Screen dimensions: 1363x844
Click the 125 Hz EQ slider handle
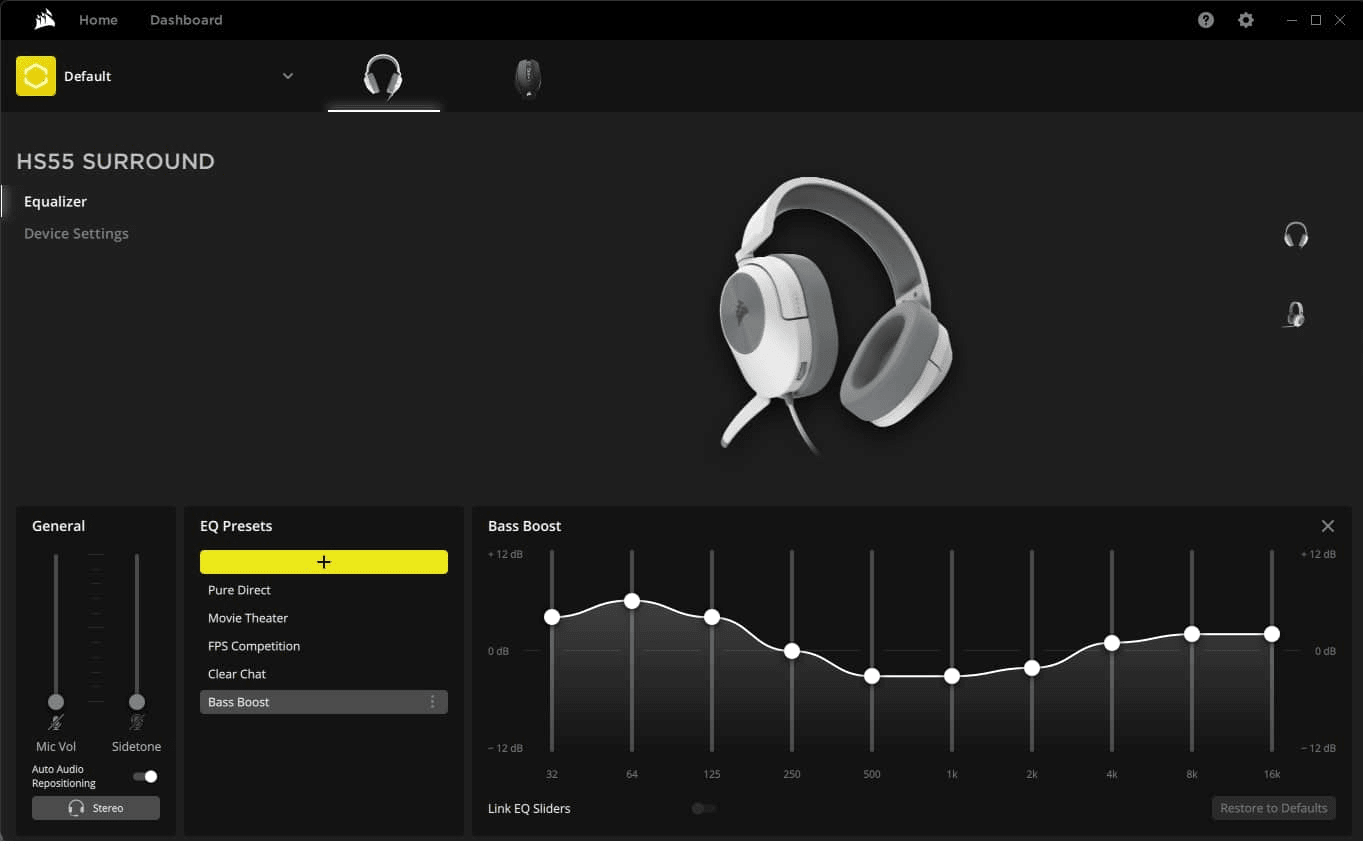pyautogui.click(x=712, y=617)
